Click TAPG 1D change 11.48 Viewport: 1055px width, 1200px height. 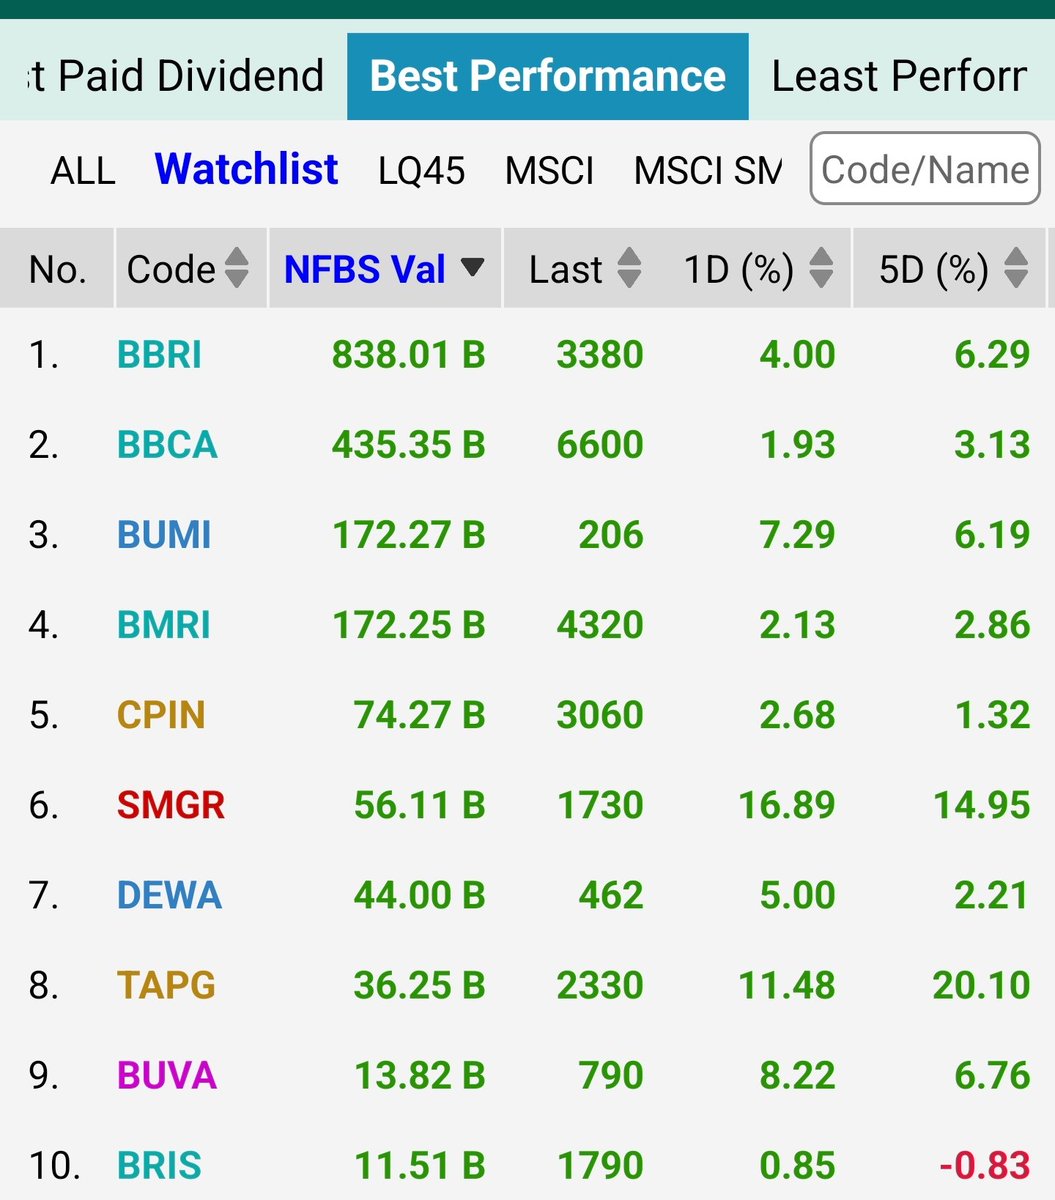pyautogui.click(x=787, y=985)
